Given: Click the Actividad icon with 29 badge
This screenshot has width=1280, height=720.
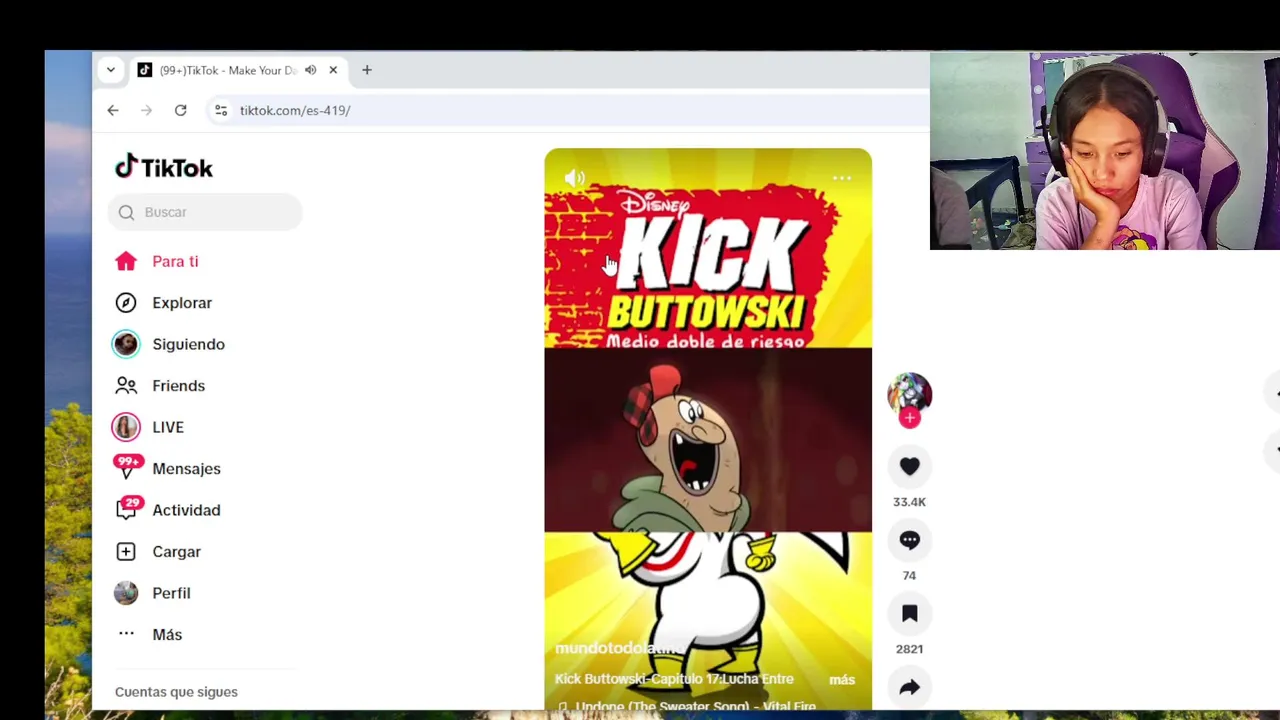Looking at the screenshot, I should (127, 508).
